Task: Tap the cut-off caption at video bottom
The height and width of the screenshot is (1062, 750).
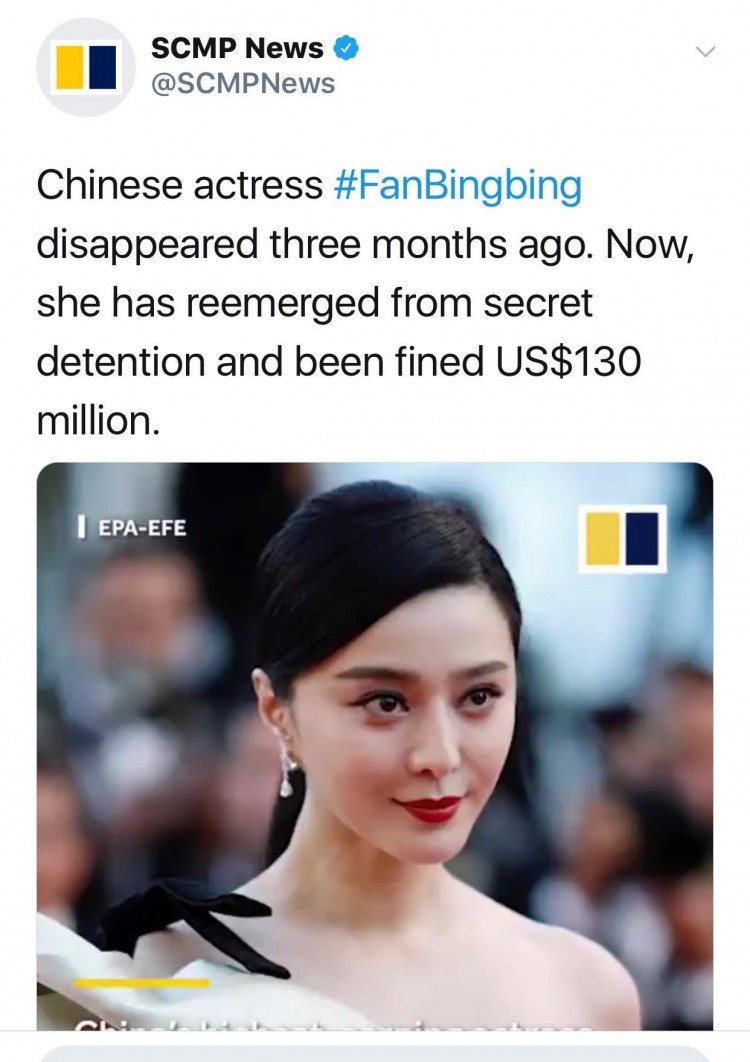Action: click(x=332, y=1025)
